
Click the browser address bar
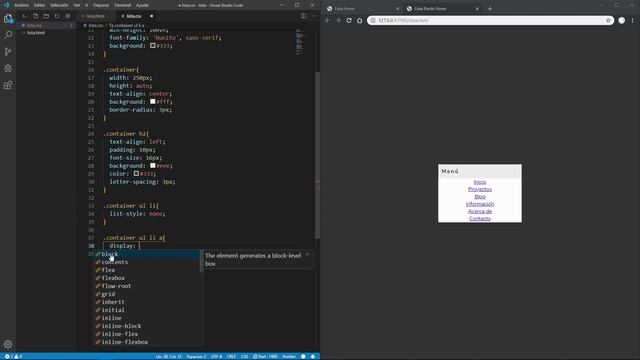(490, 20)
